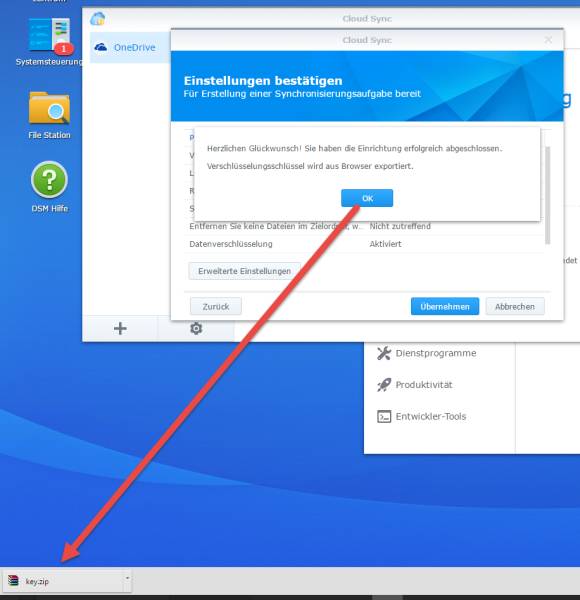This screenshot has width=580, height=600.
Task: Confirm the success message with OK
Action: (x=367, y=198)
